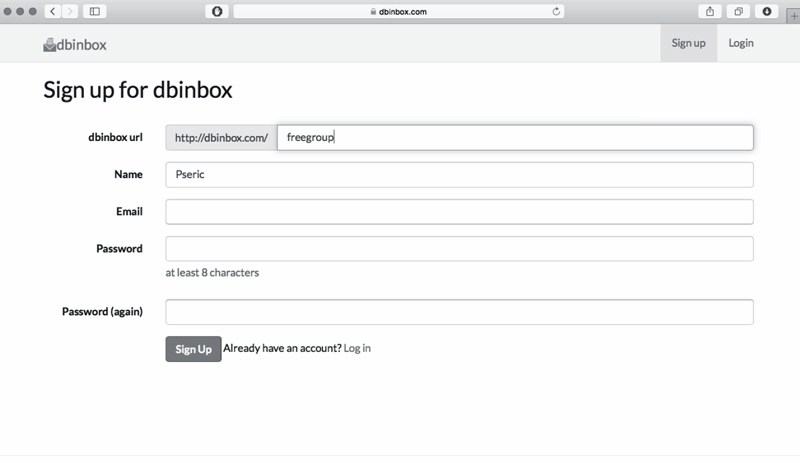The image size is (800, 463).
Task: Open the Sign up nav tab
Action: point(688,43)
